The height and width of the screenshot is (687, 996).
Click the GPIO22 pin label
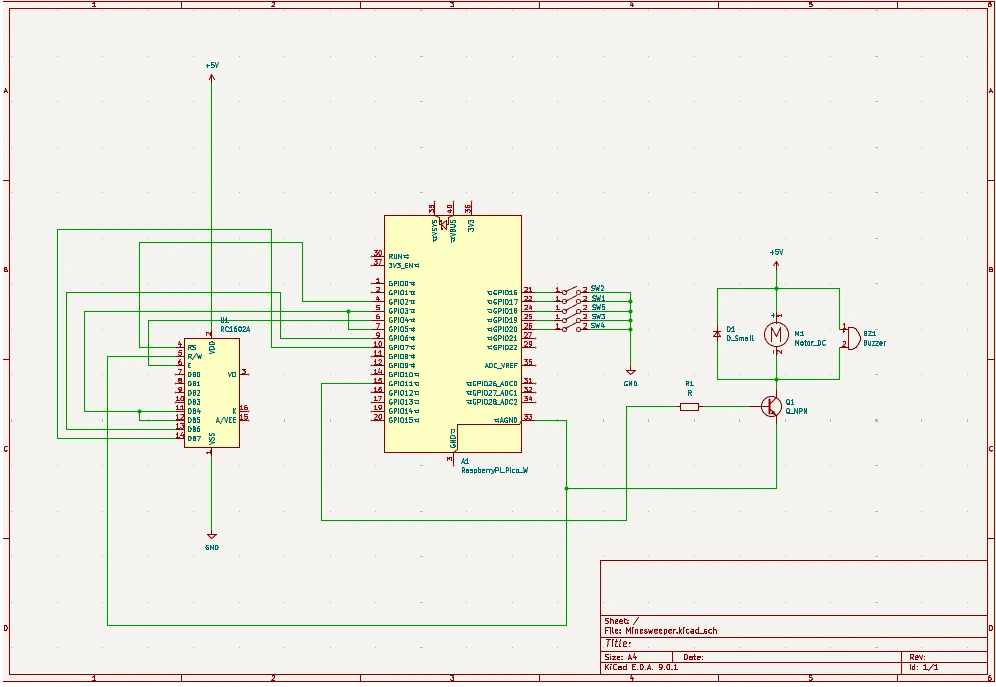[503, 347]
